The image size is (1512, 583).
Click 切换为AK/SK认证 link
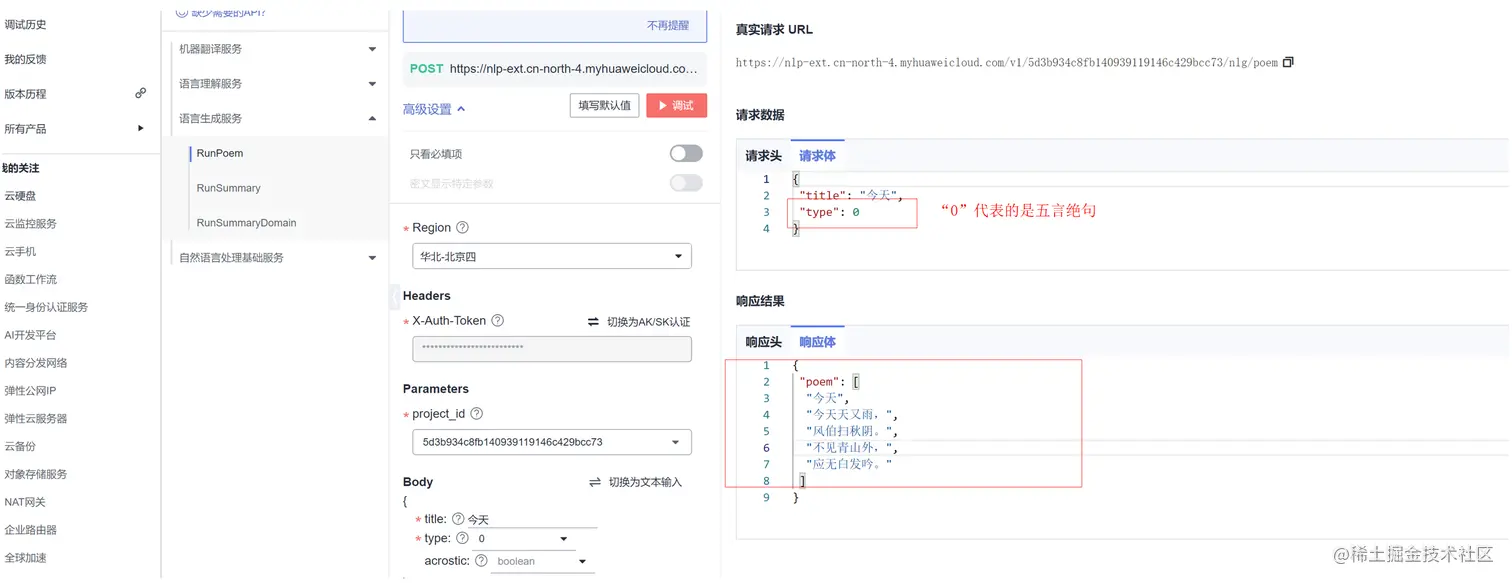point(648,322)
